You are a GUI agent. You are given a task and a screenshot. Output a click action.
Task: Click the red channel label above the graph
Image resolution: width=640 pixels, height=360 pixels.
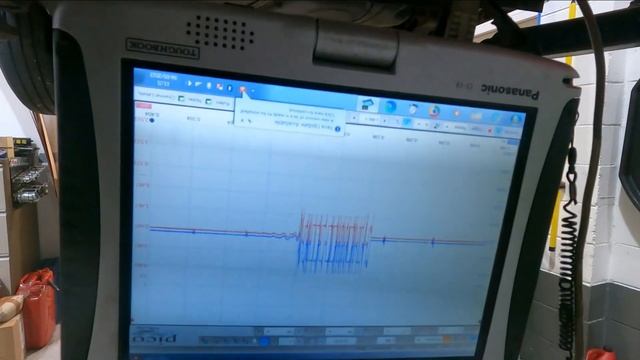(x=144, y=106)
